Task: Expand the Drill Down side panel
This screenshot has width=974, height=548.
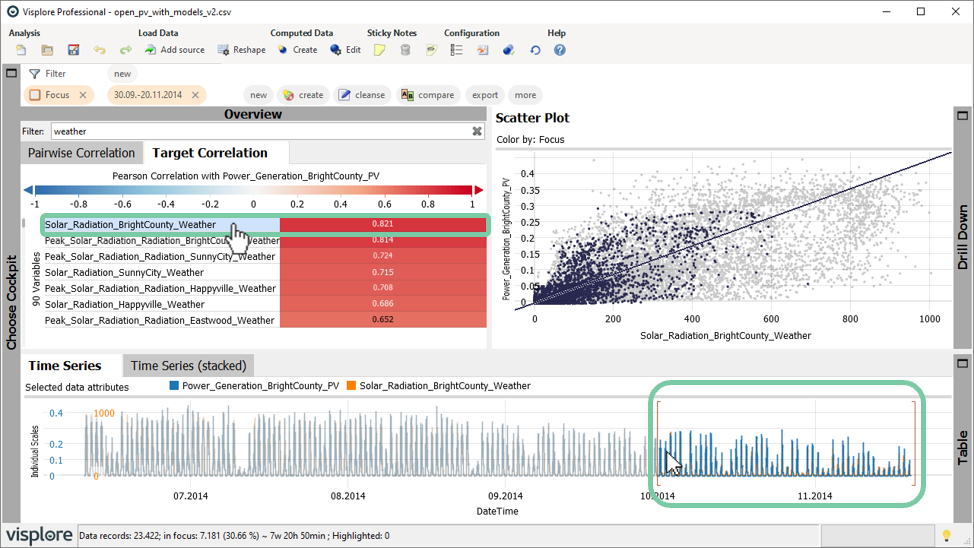Action: (x=962, y=237)
